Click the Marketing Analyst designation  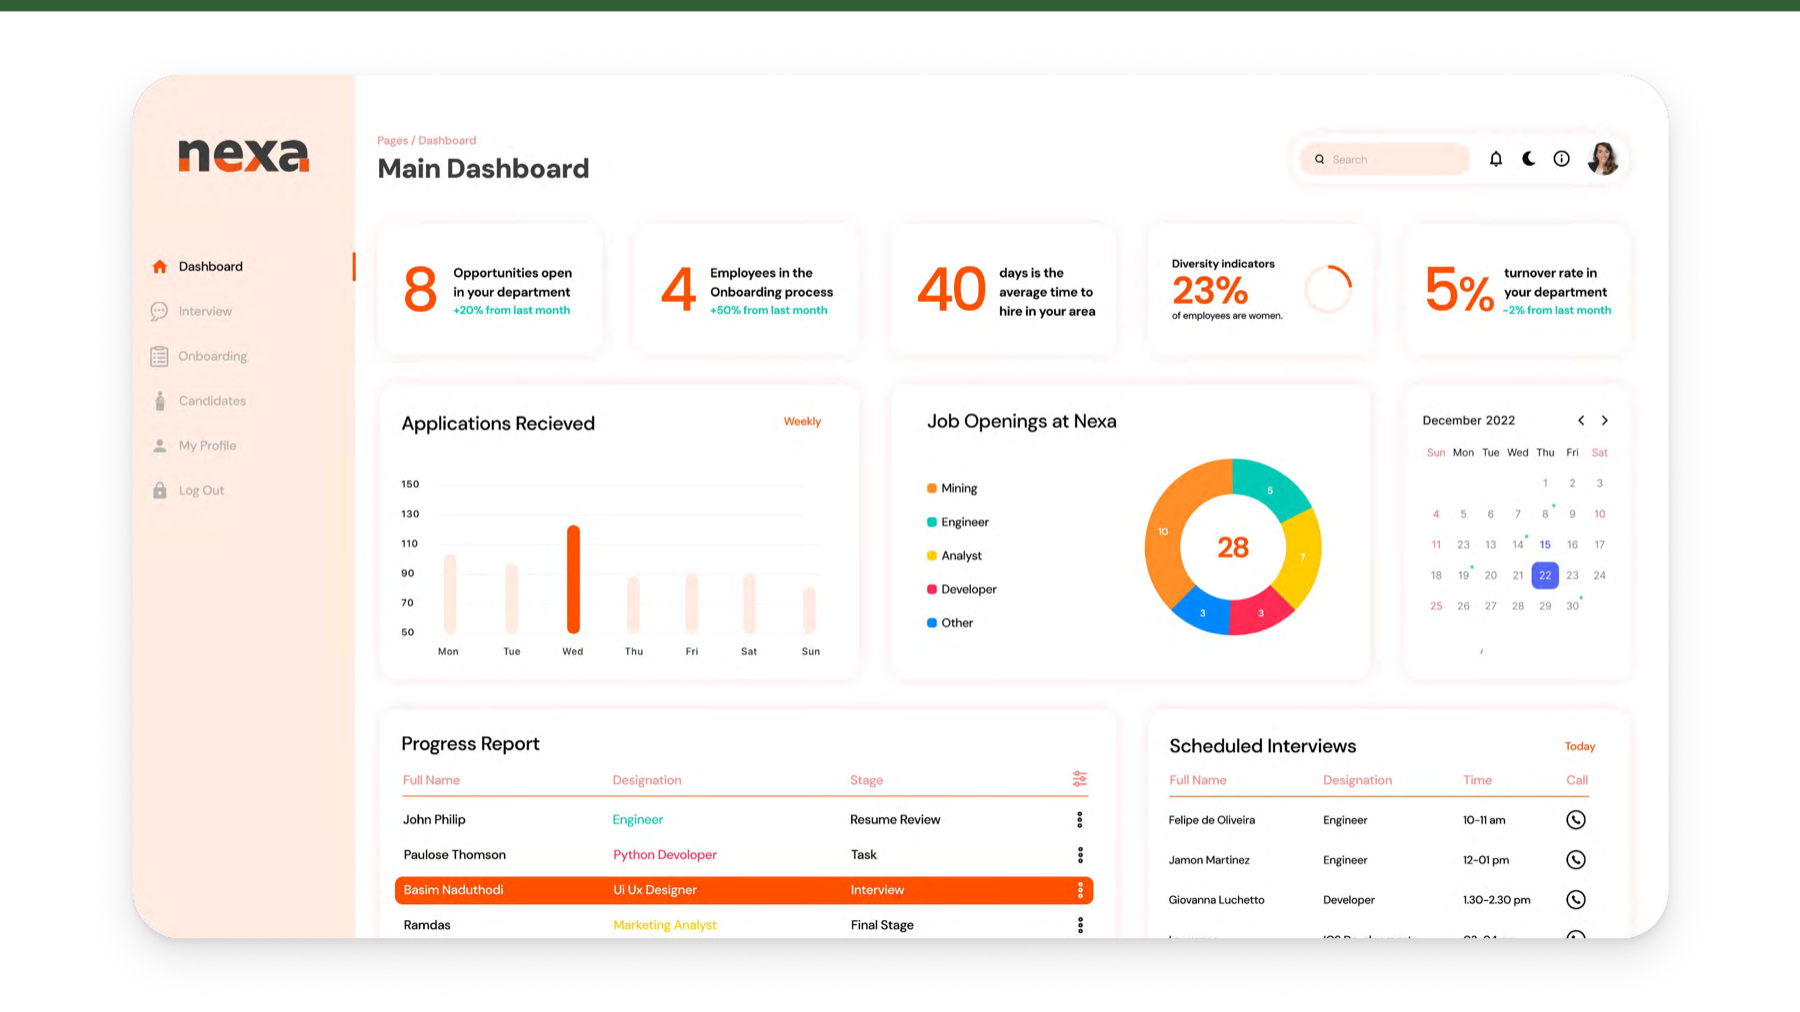point(665,925)
